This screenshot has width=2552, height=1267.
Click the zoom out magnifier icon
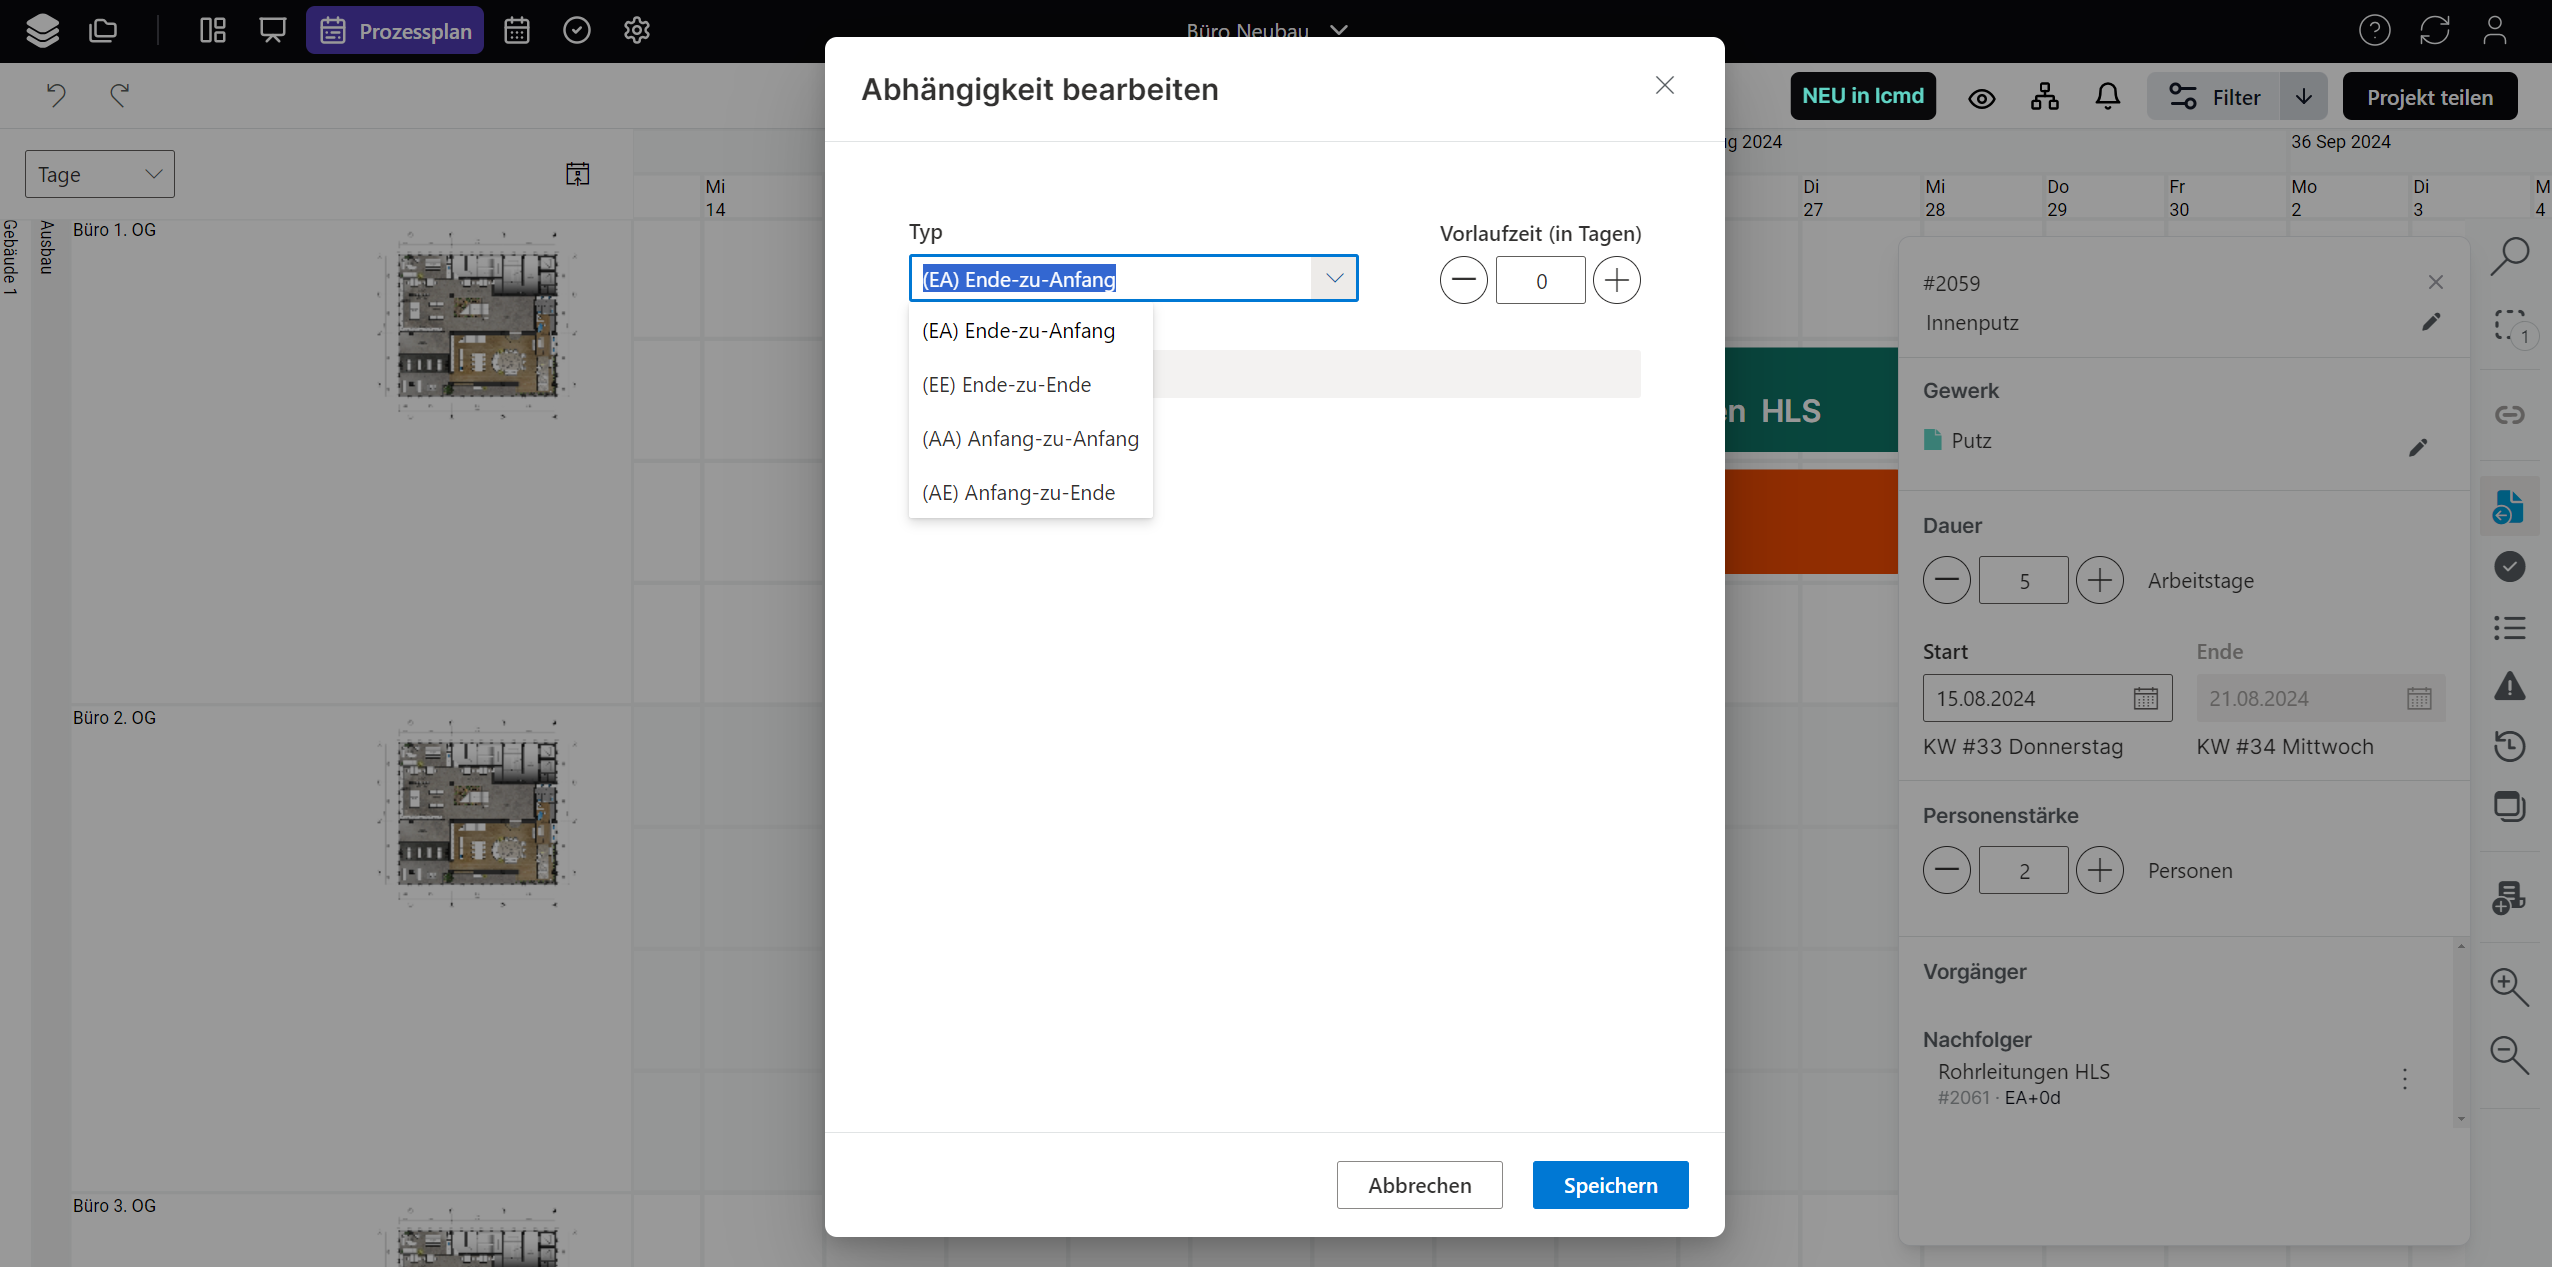2510,1055
